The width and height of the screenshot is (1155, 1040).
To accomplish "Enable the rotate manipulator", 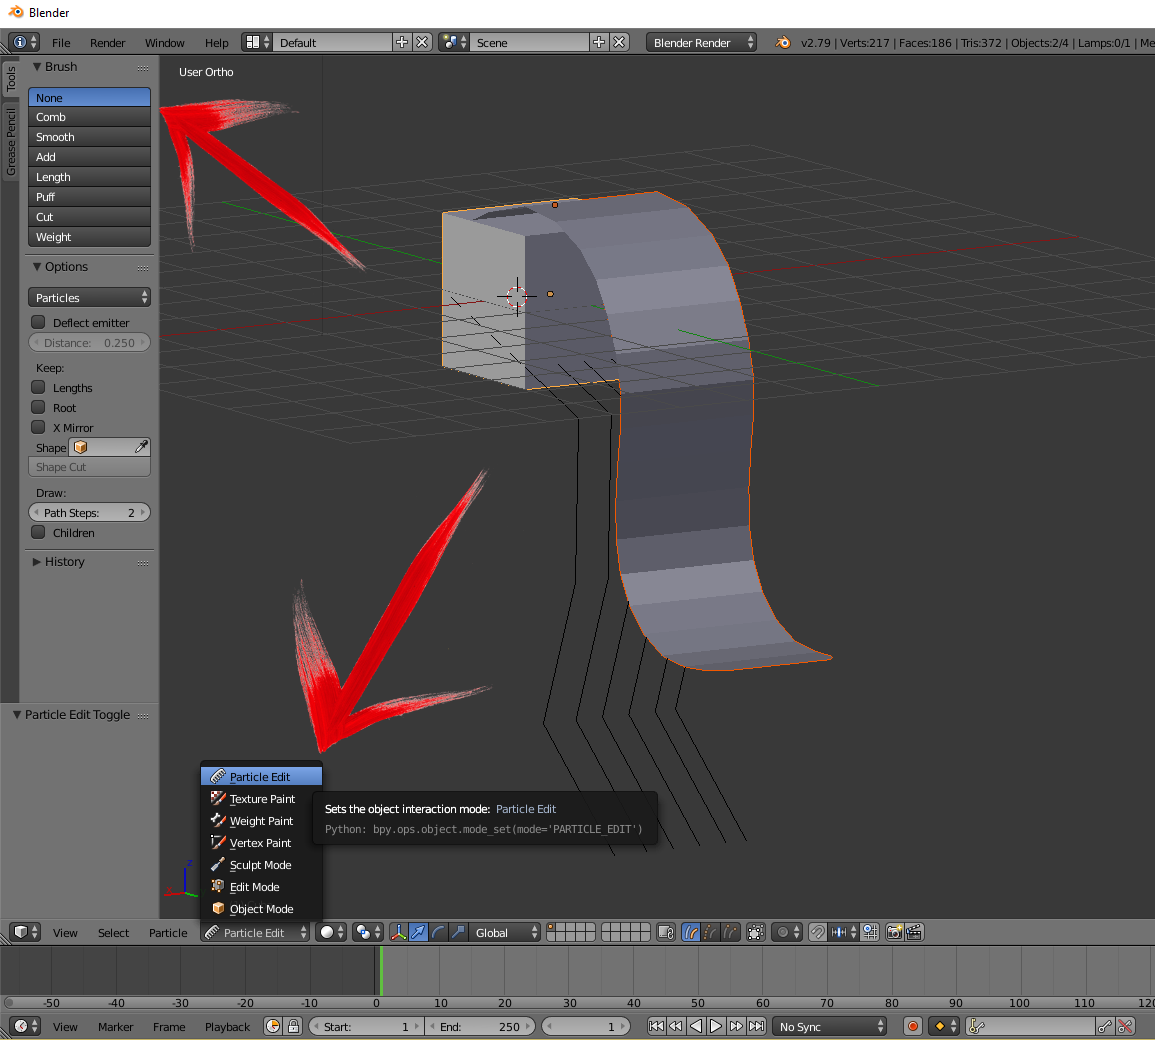I will click(438, 932).
